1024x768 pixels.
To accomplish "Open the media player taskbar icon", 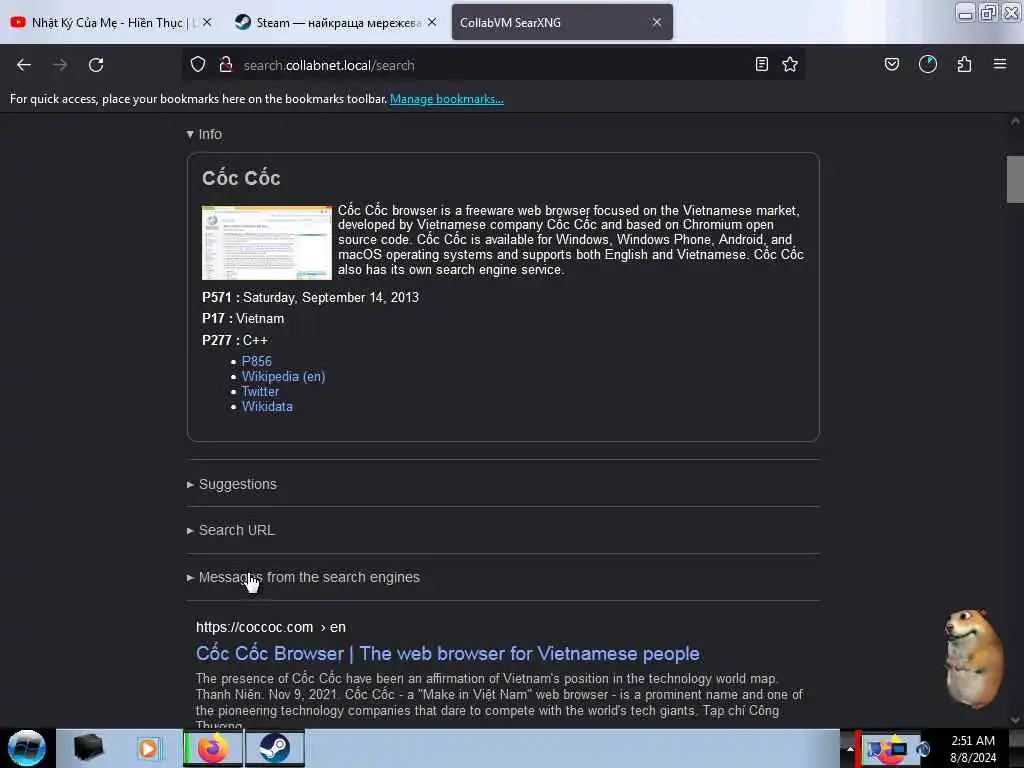I will [x=149, y=748].
